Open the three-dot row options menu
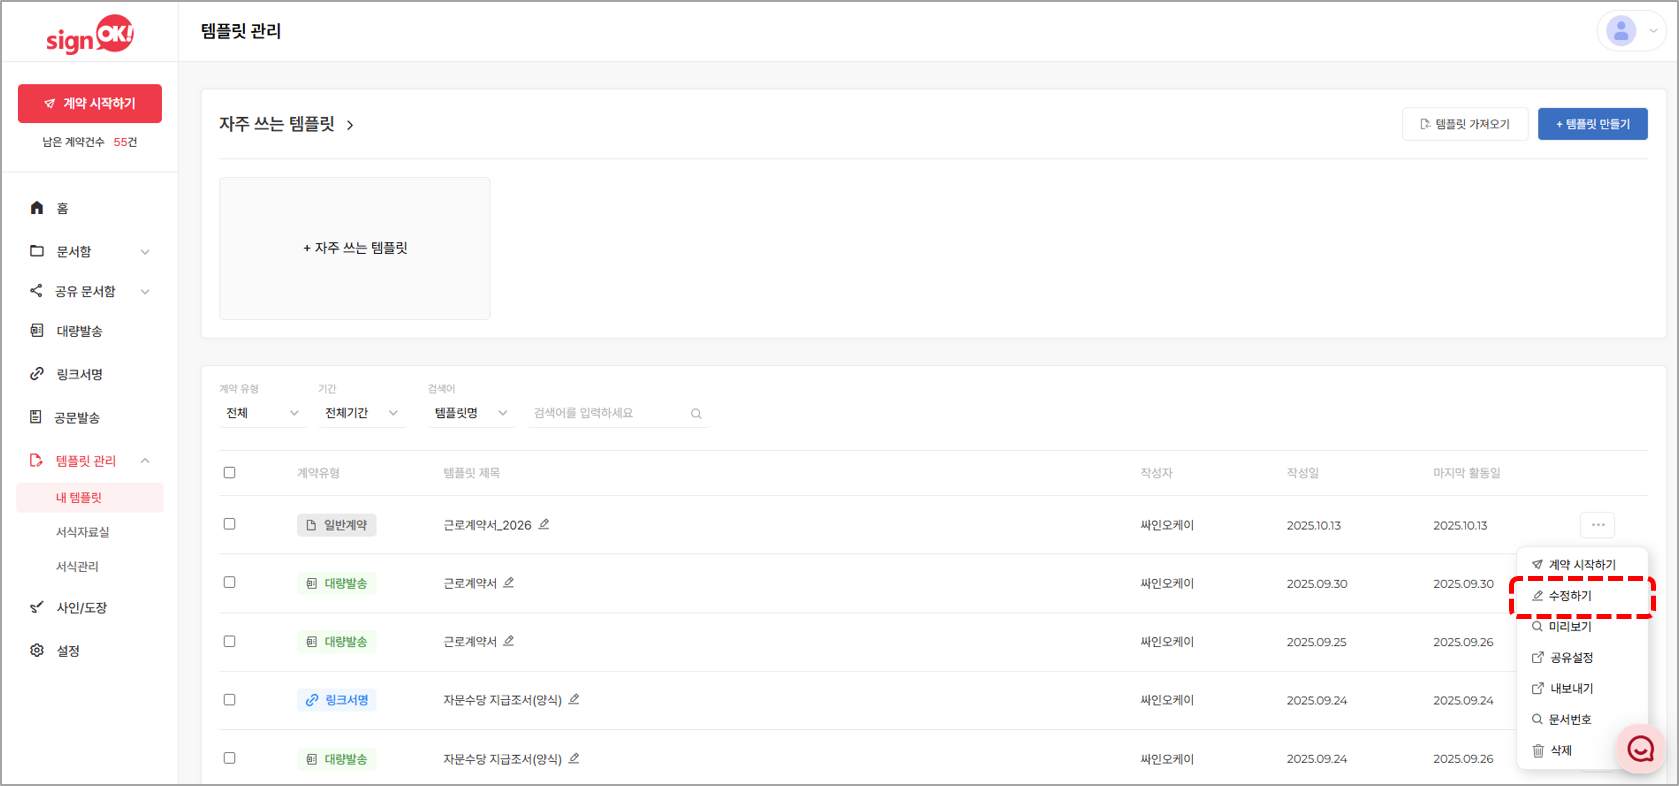 tap(1597, 525)
